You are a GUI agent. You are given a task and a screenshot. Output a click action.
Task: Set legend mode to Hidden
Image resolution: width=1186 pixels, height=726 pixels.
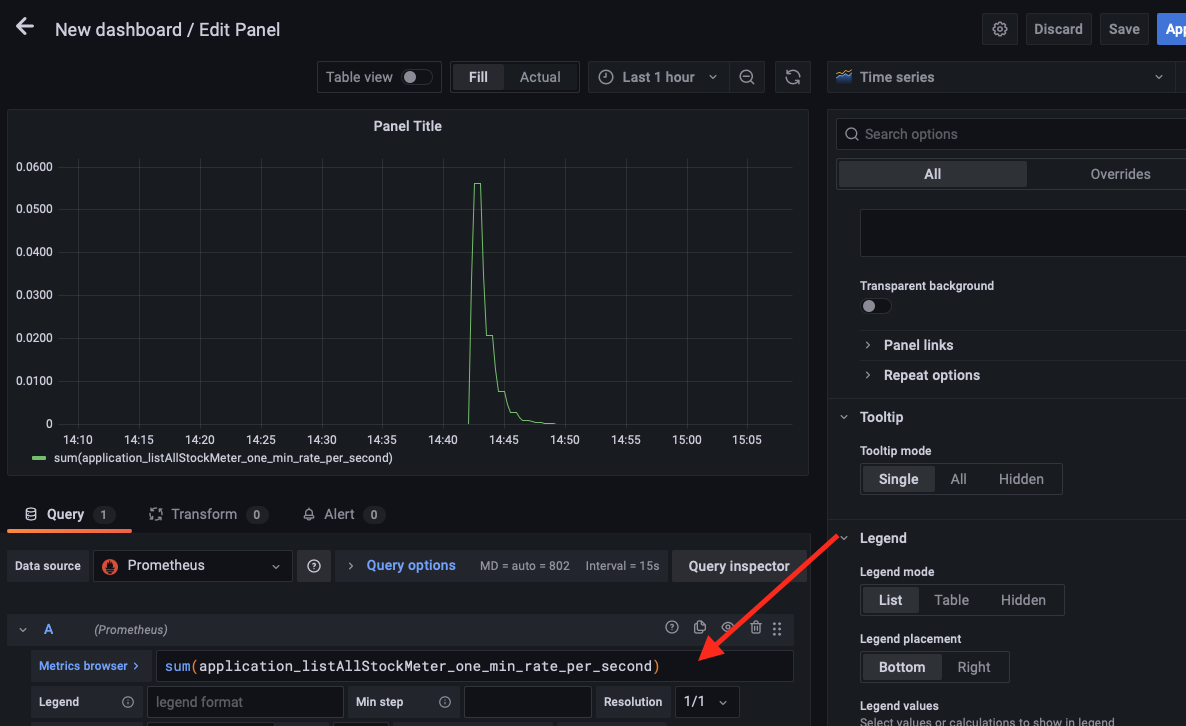pos(1023,600)
